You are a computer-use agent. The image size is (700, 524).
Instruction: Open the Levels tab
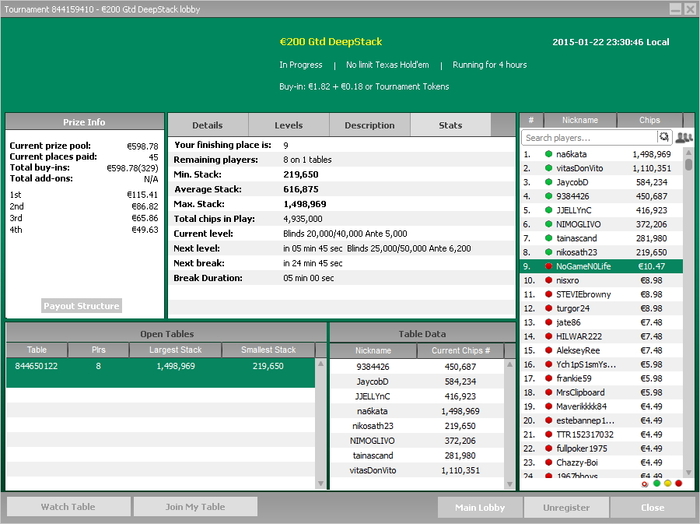coord(288,125)
